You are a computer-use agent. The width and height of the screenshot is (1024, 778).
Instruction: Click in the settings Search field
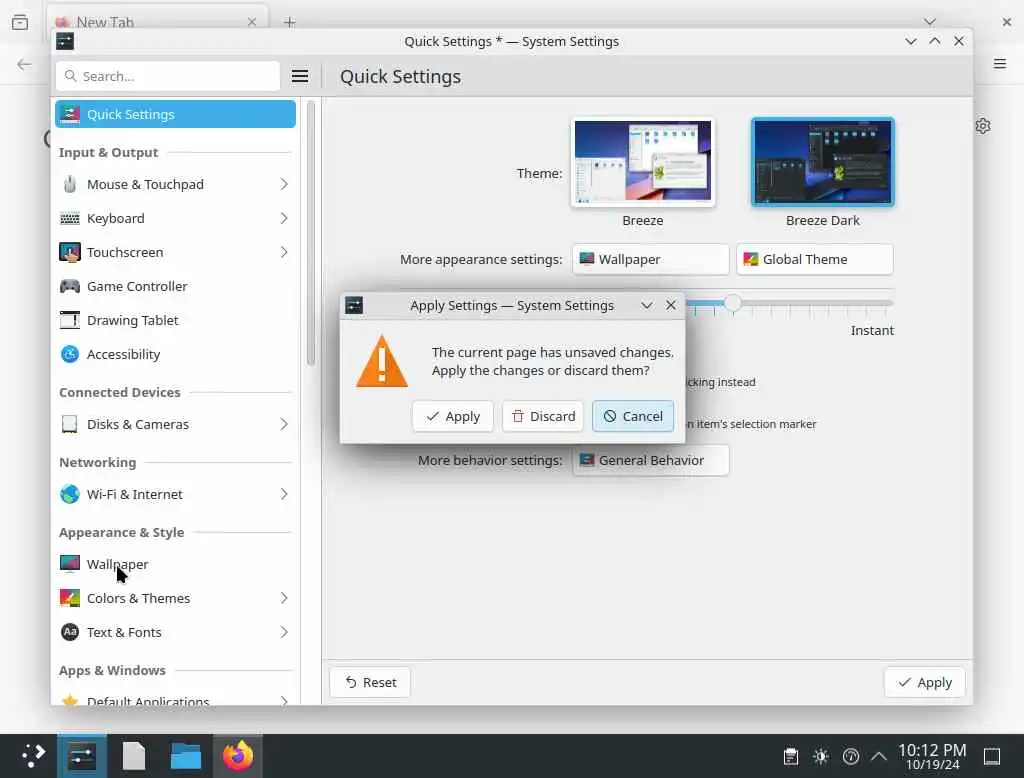tap(168, 76)
